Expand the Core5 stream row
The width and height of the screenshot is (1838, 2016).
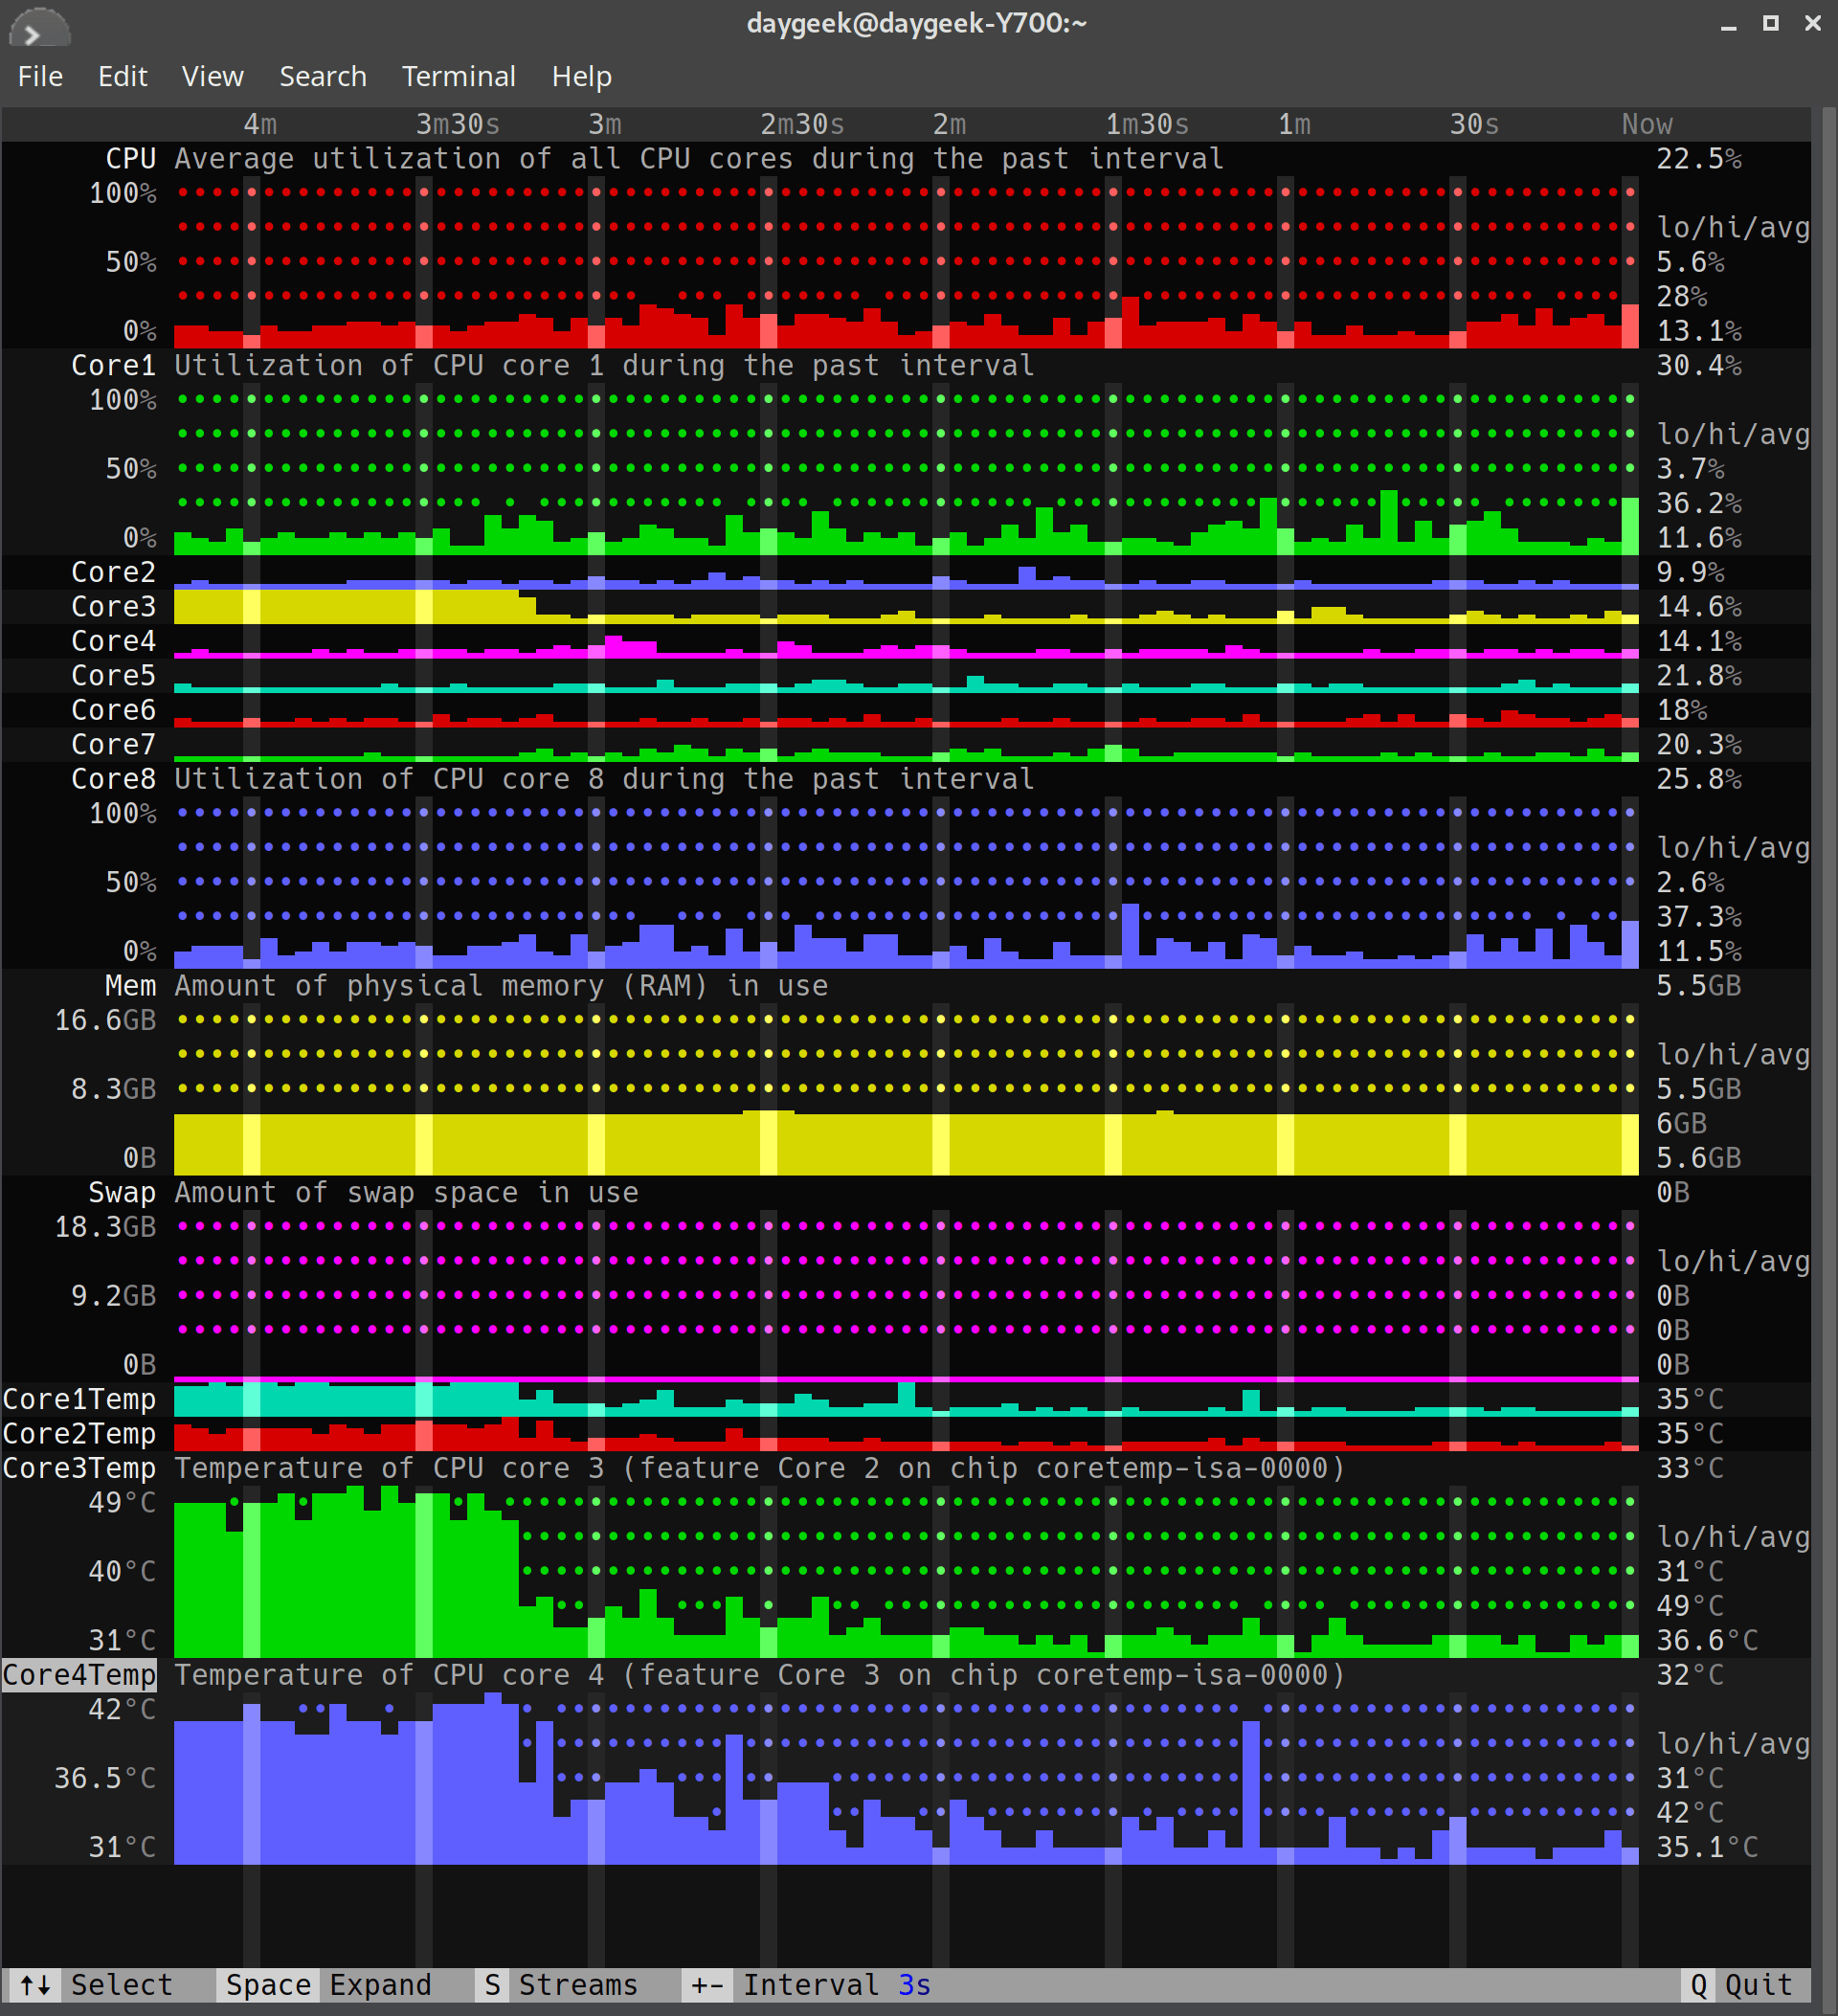(113, 675)
